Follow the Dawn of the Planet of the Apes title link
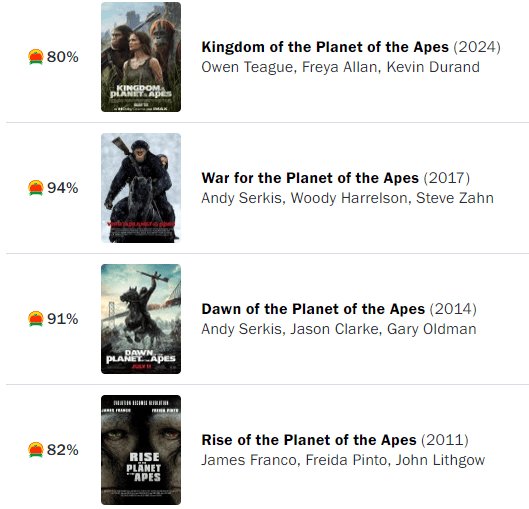This screenshot has height=509, width=529. (x=313, y=309)
